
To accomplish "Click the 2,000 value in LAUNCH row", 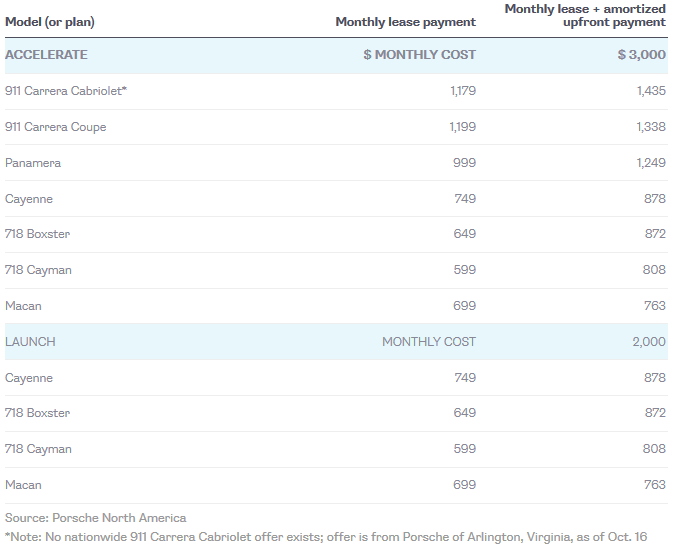I will pos(648,342).
